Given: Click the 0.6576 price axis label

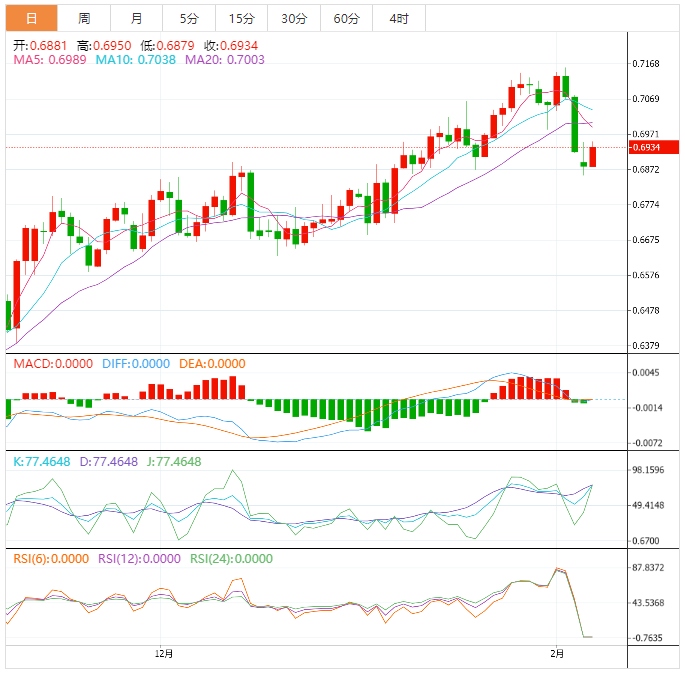Looking at the screenshot, I should point(646,275).
